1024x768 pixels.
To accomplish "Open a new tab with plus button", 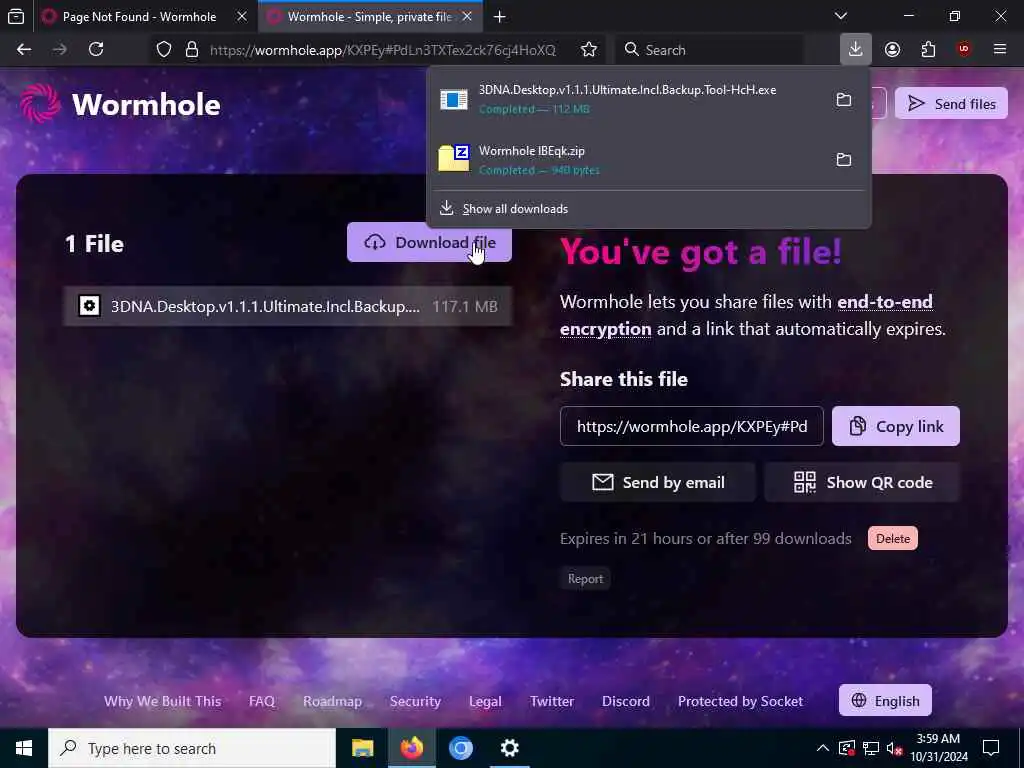I will 500,16.
